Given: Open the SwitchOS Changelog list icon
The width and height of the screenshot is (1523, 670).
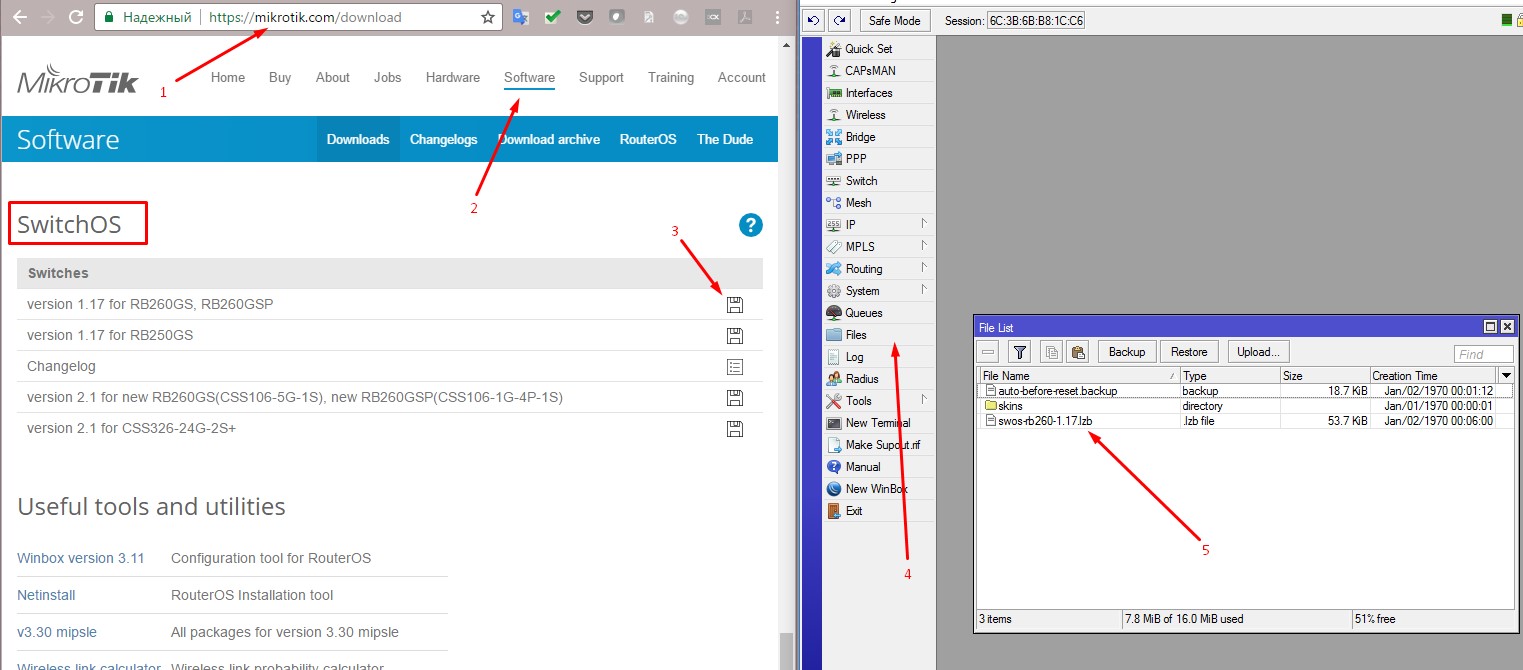Looking at the screenshot, I should coord(735,367).
